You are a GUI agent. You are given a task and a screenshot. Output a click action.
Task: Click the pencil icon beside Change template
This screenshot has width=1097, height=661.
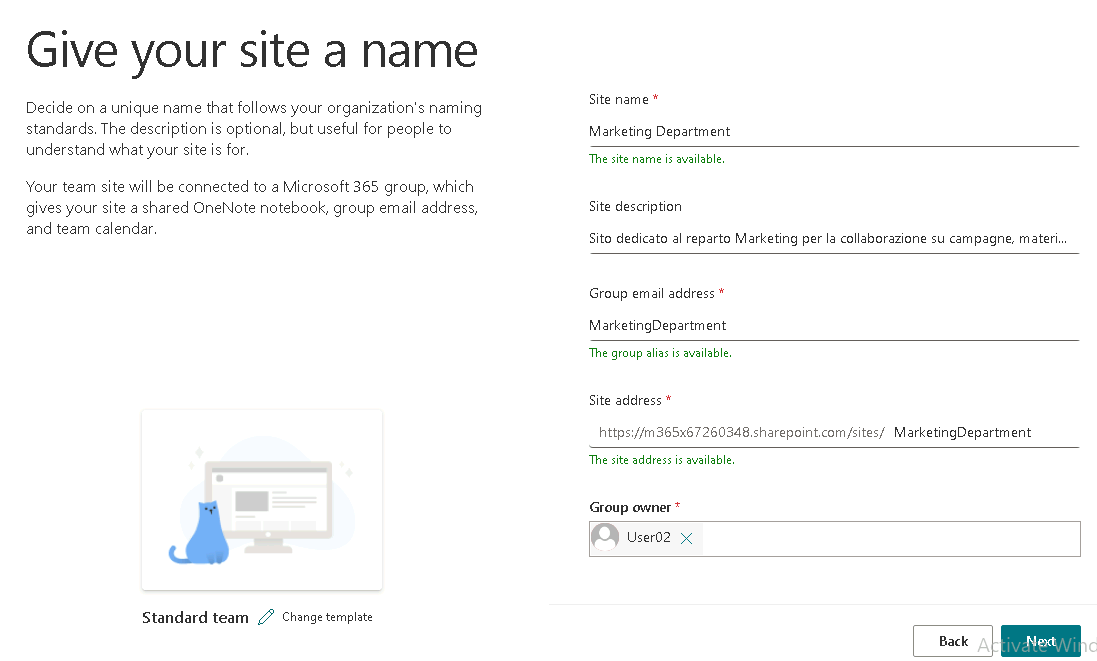266,617
